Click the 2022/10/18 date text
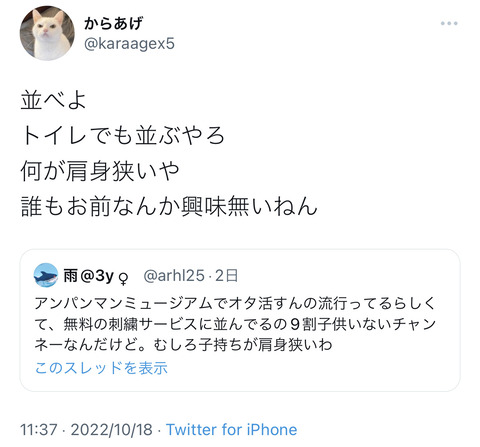Viewport: 480px width, 447px height. coord(111,429)
